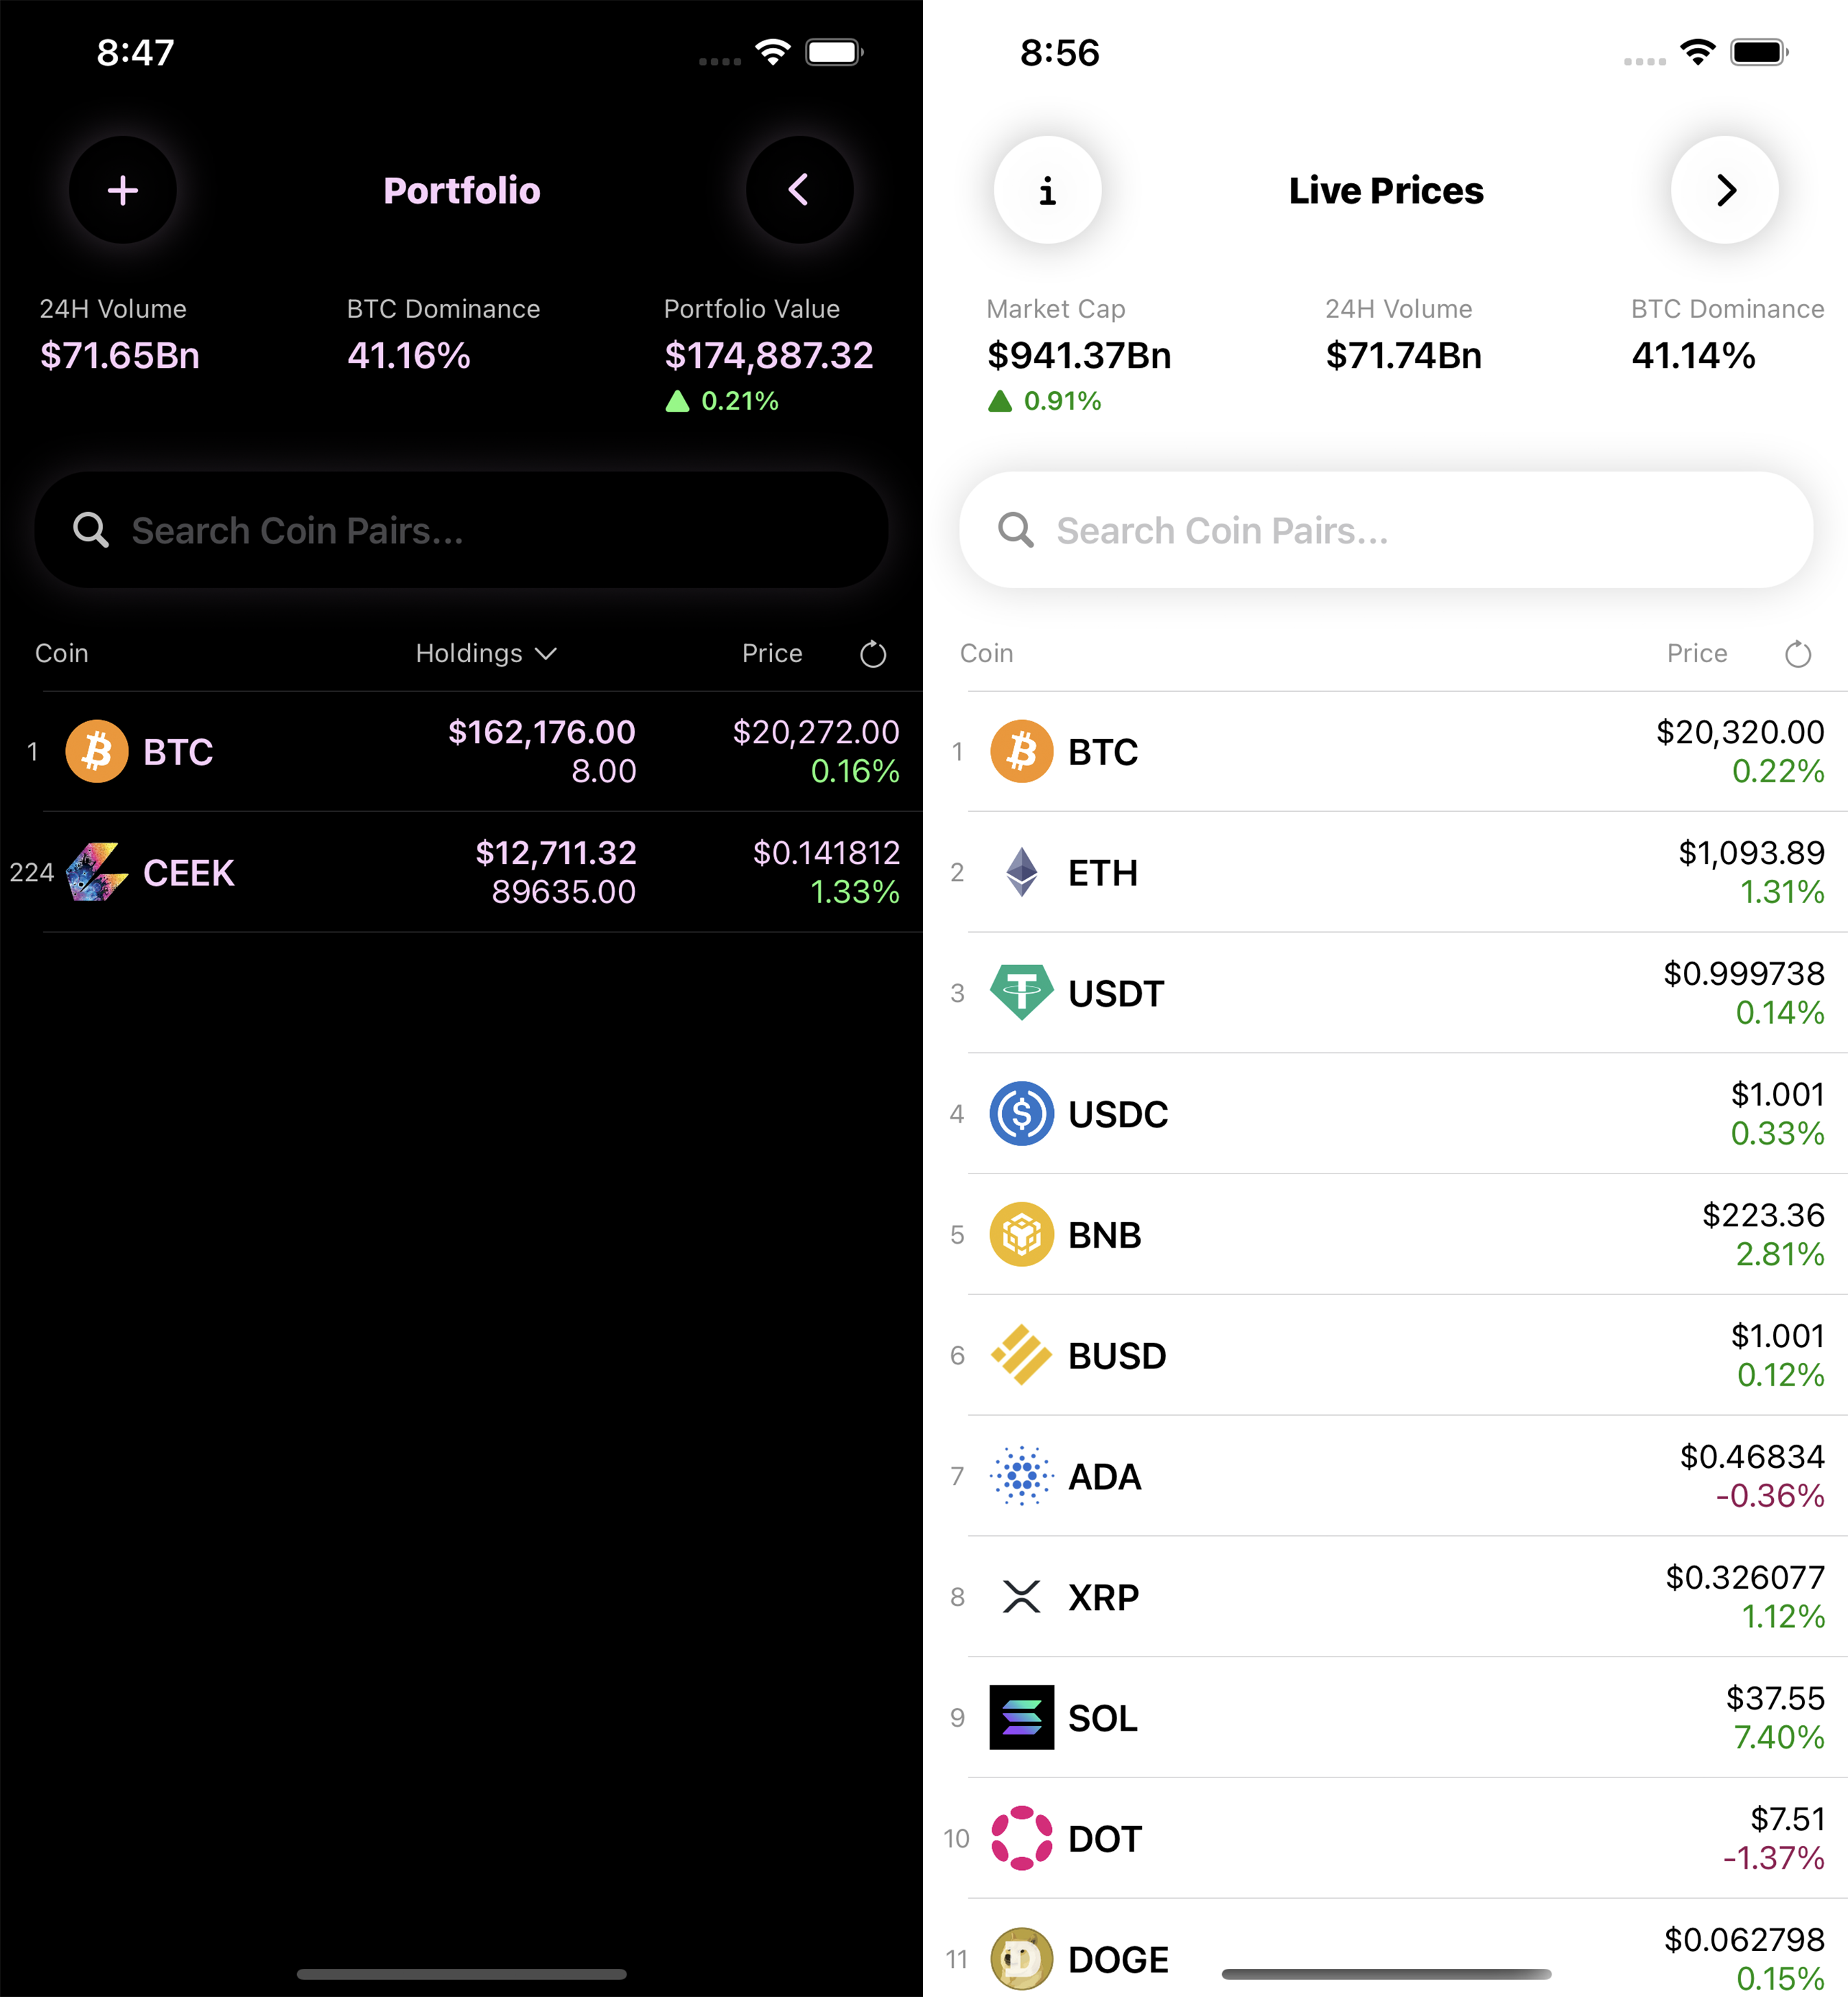This screenshot has width=1848, height=1997.
Task: Click the CEEK coin logo
Action: [96, 872]
